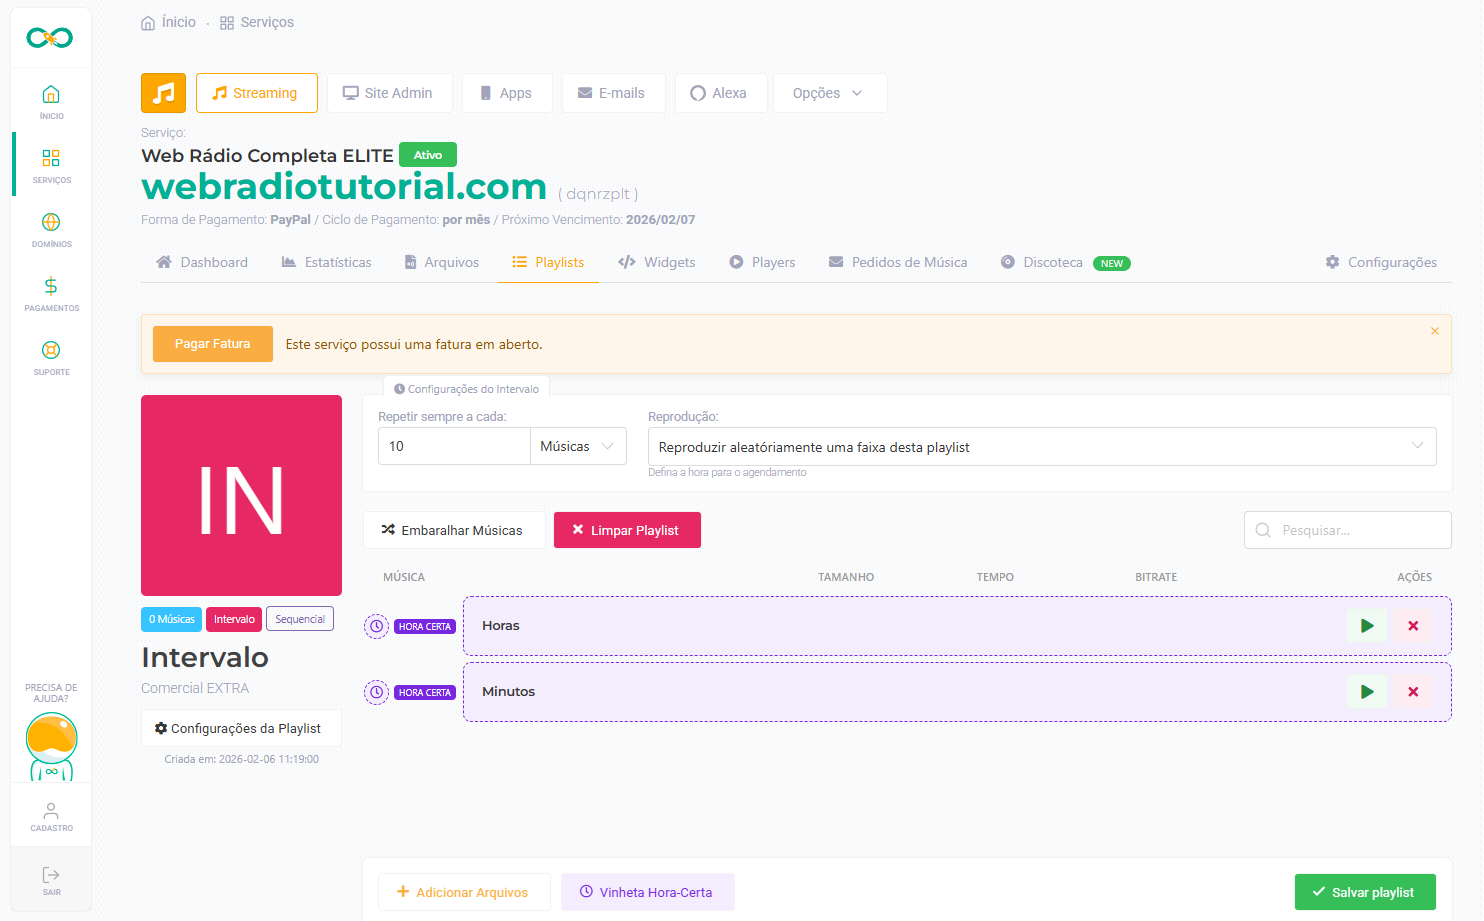Switch to the Estatísticas tab
The width and height of the screenshot is (1484, 921).
tap(327, 263)
